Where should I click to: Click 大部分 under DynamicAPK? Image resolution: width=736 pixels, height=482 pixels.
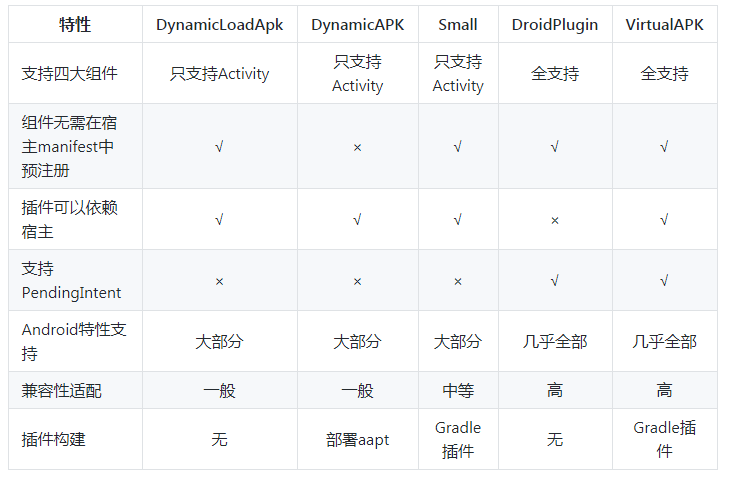(x=358, y=341)
